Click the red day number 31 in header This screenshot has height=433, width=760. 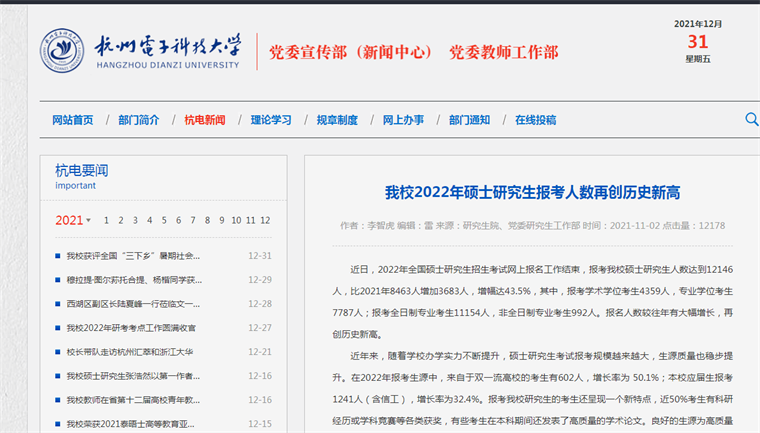point(698,42)
